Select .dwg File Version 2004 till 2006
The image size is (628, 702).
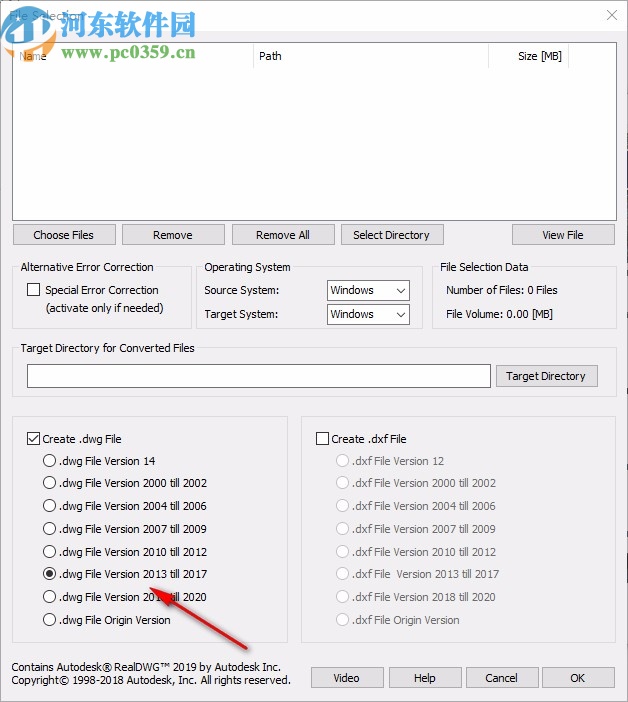coord(49,505)
